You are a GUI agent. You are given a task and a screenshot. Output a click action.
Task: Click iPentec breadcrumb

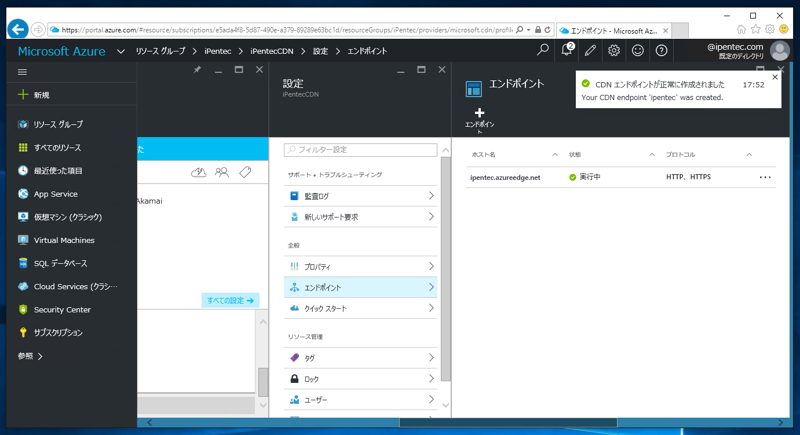pos(218,51)
